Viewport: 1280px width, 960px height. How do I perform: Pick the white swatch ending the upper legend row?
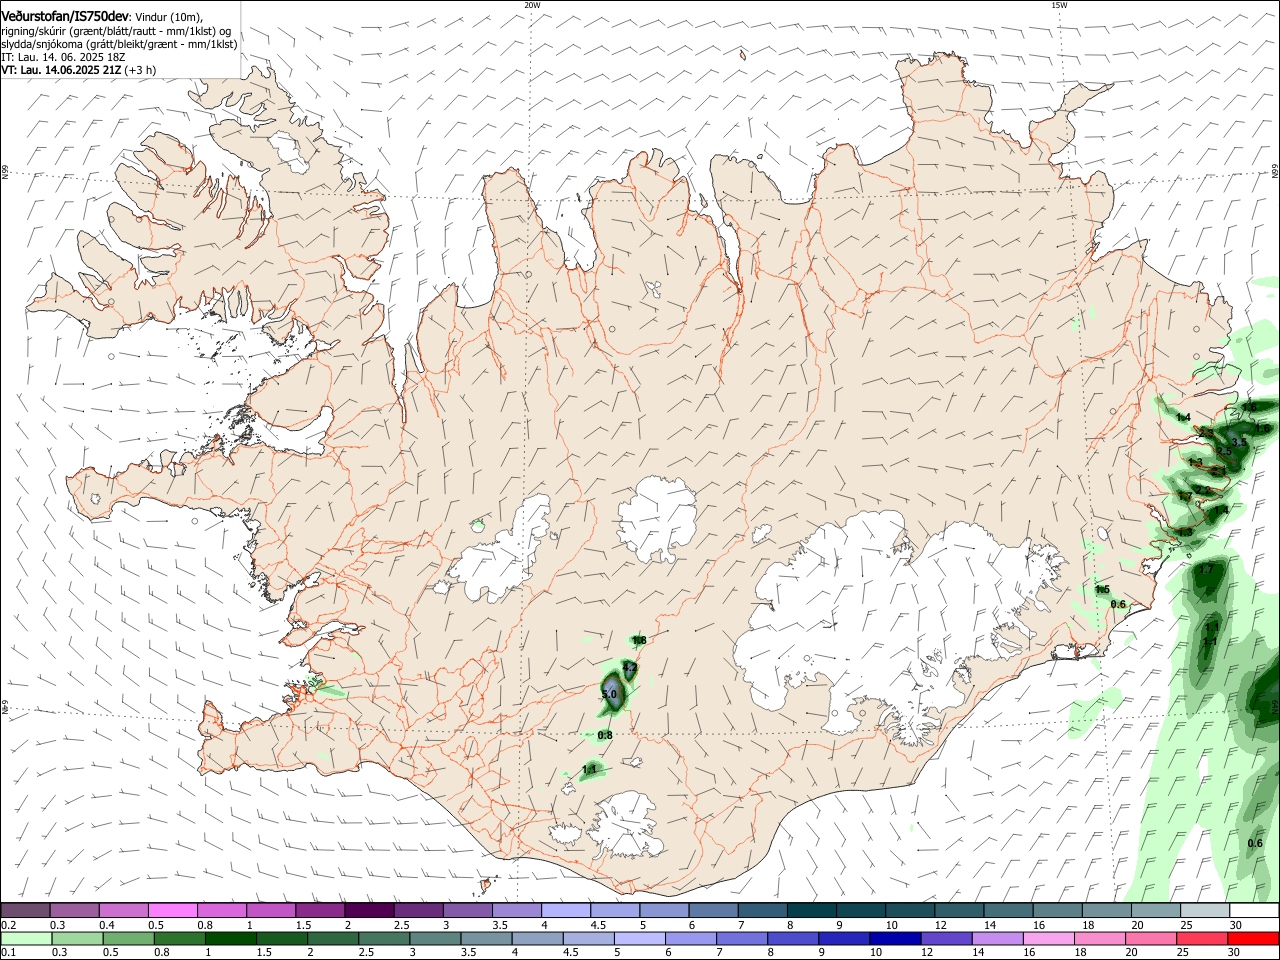click(x=1254, y=910)
